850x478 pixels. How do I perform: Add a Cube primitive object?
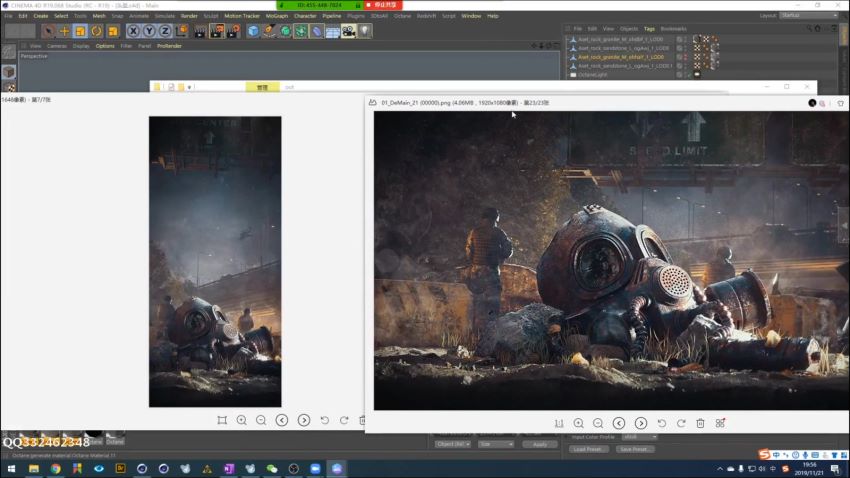tap(253, 31)
